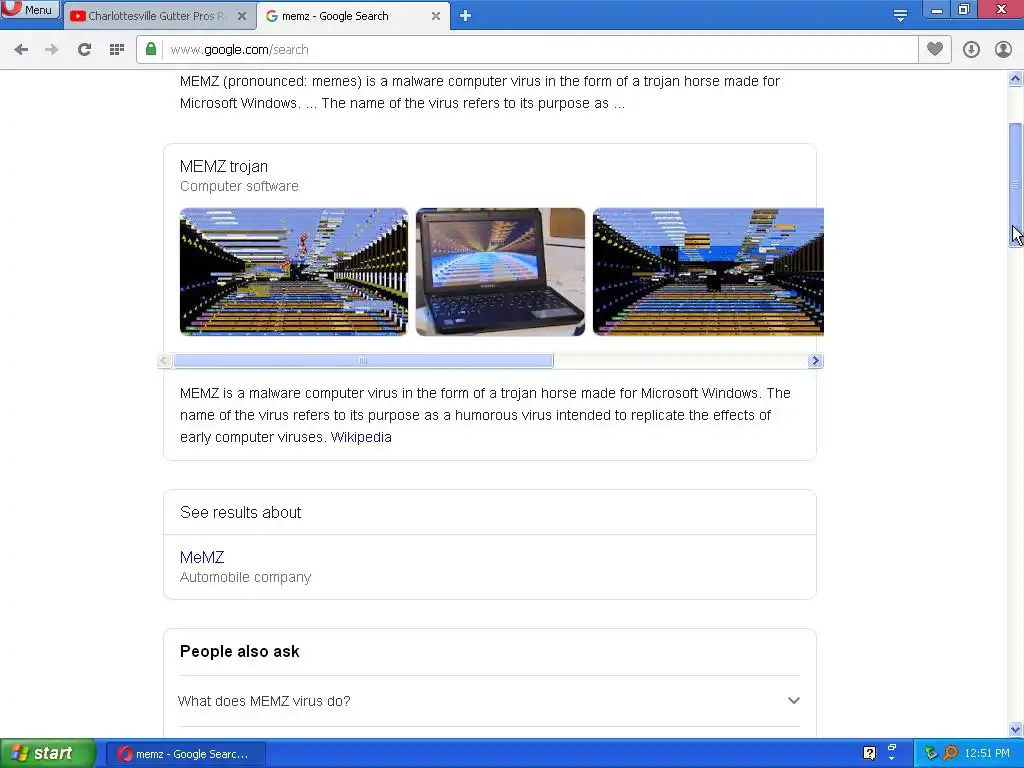Click 'Automobile company' description text
Viewport: 1024px width, 768px height.
246,577
